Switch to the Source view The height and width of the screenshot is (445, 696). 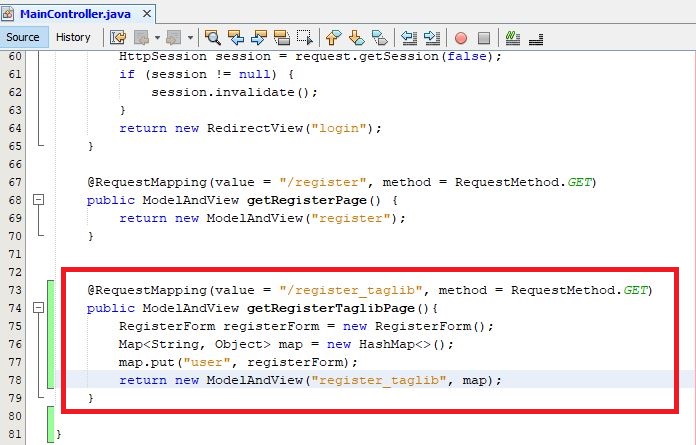pos(23,37)
